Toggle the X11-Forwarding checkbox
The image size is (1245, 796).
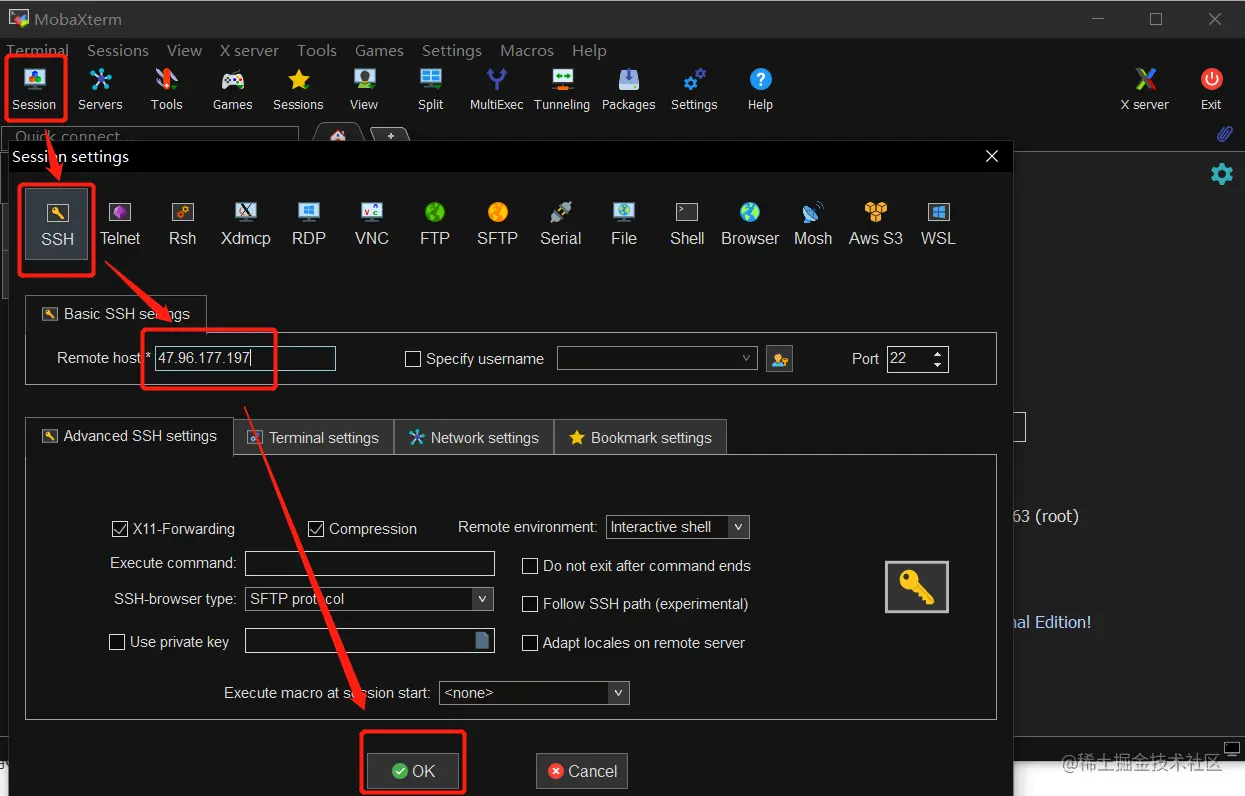tap(120, 529)
